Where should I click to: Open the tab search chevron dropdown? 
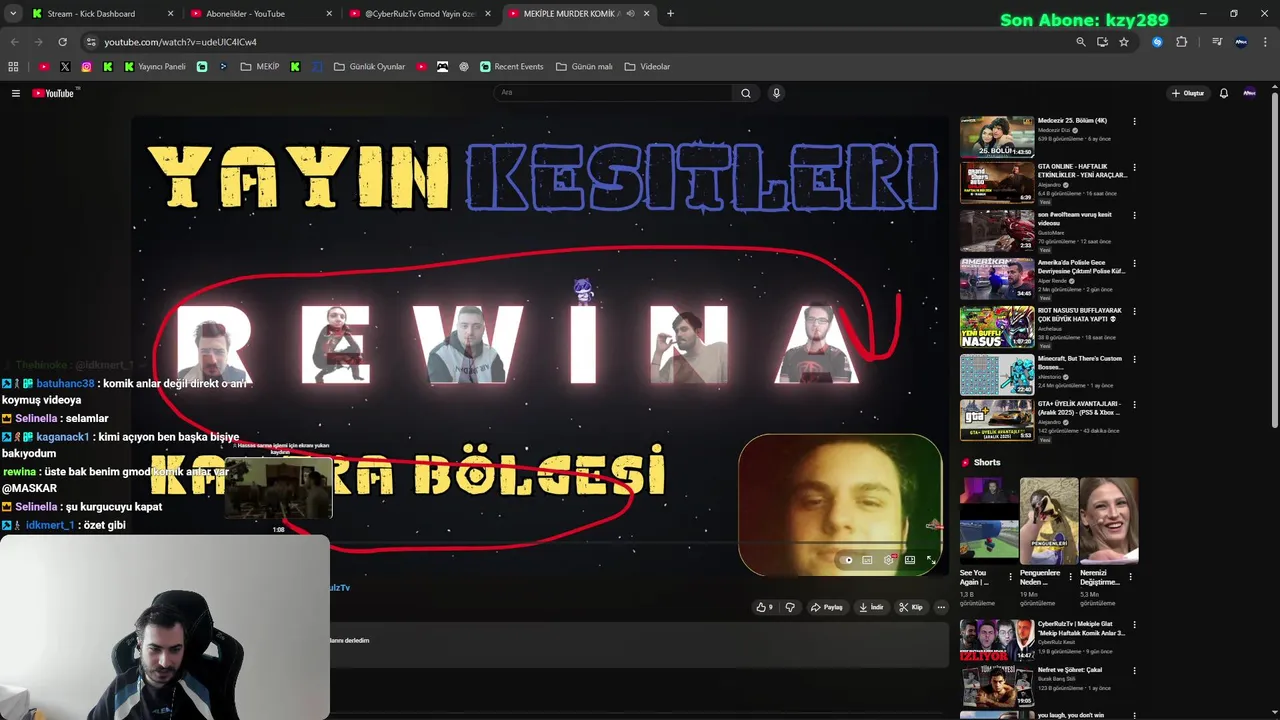13,14
